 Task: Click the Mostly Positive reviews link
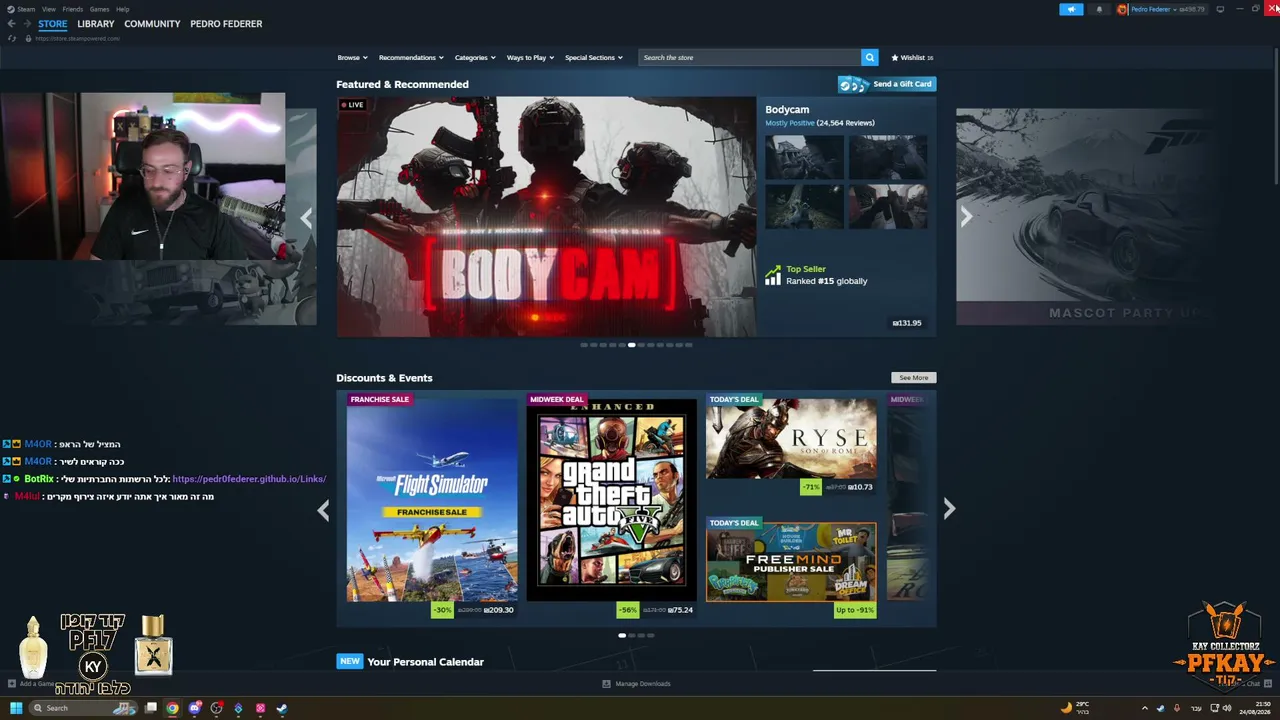pyautogui.click(x=790, y=123)
